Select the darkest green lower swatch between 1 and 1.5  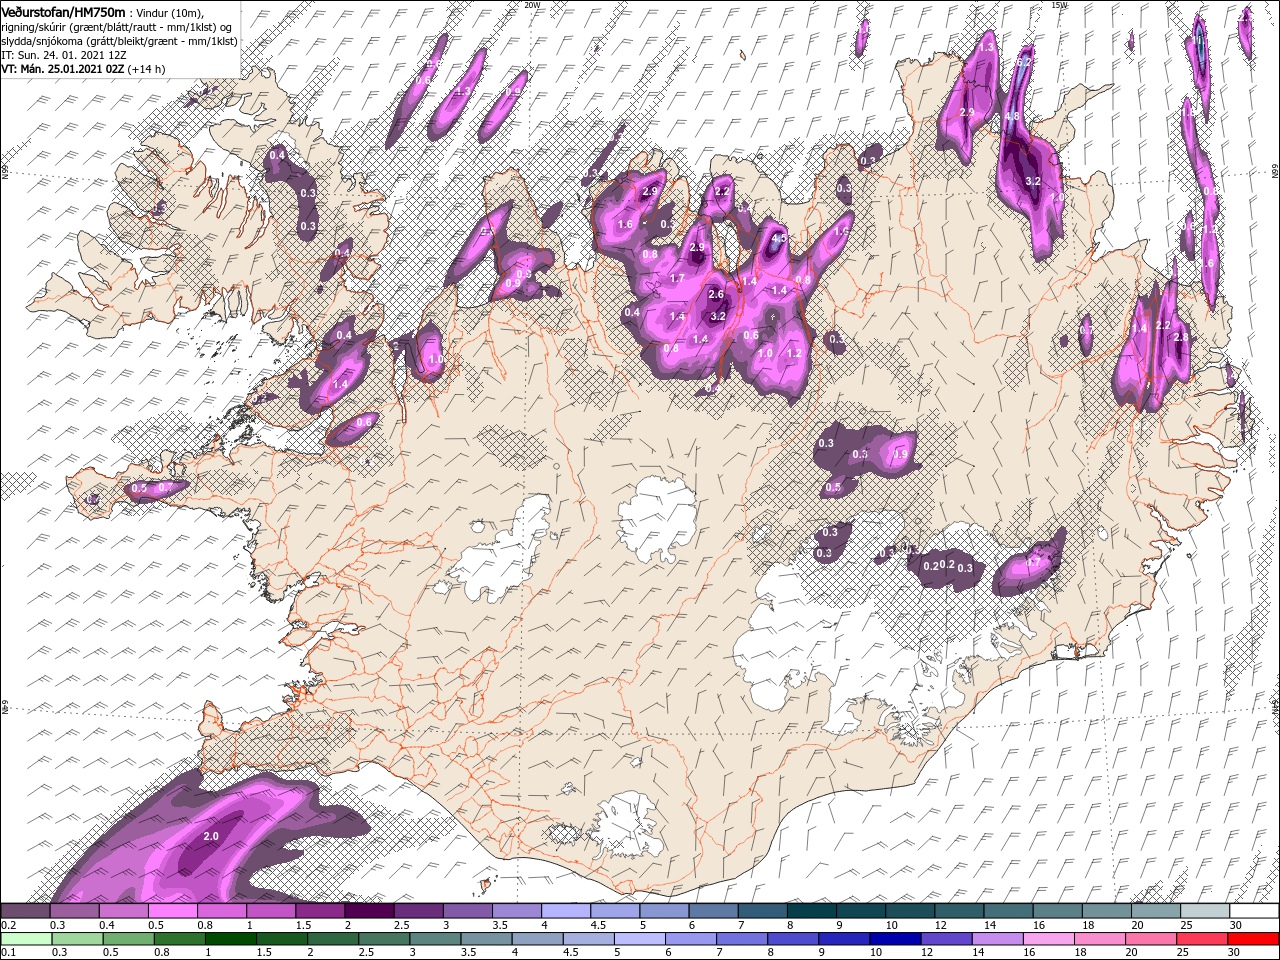tap(230, 939)
